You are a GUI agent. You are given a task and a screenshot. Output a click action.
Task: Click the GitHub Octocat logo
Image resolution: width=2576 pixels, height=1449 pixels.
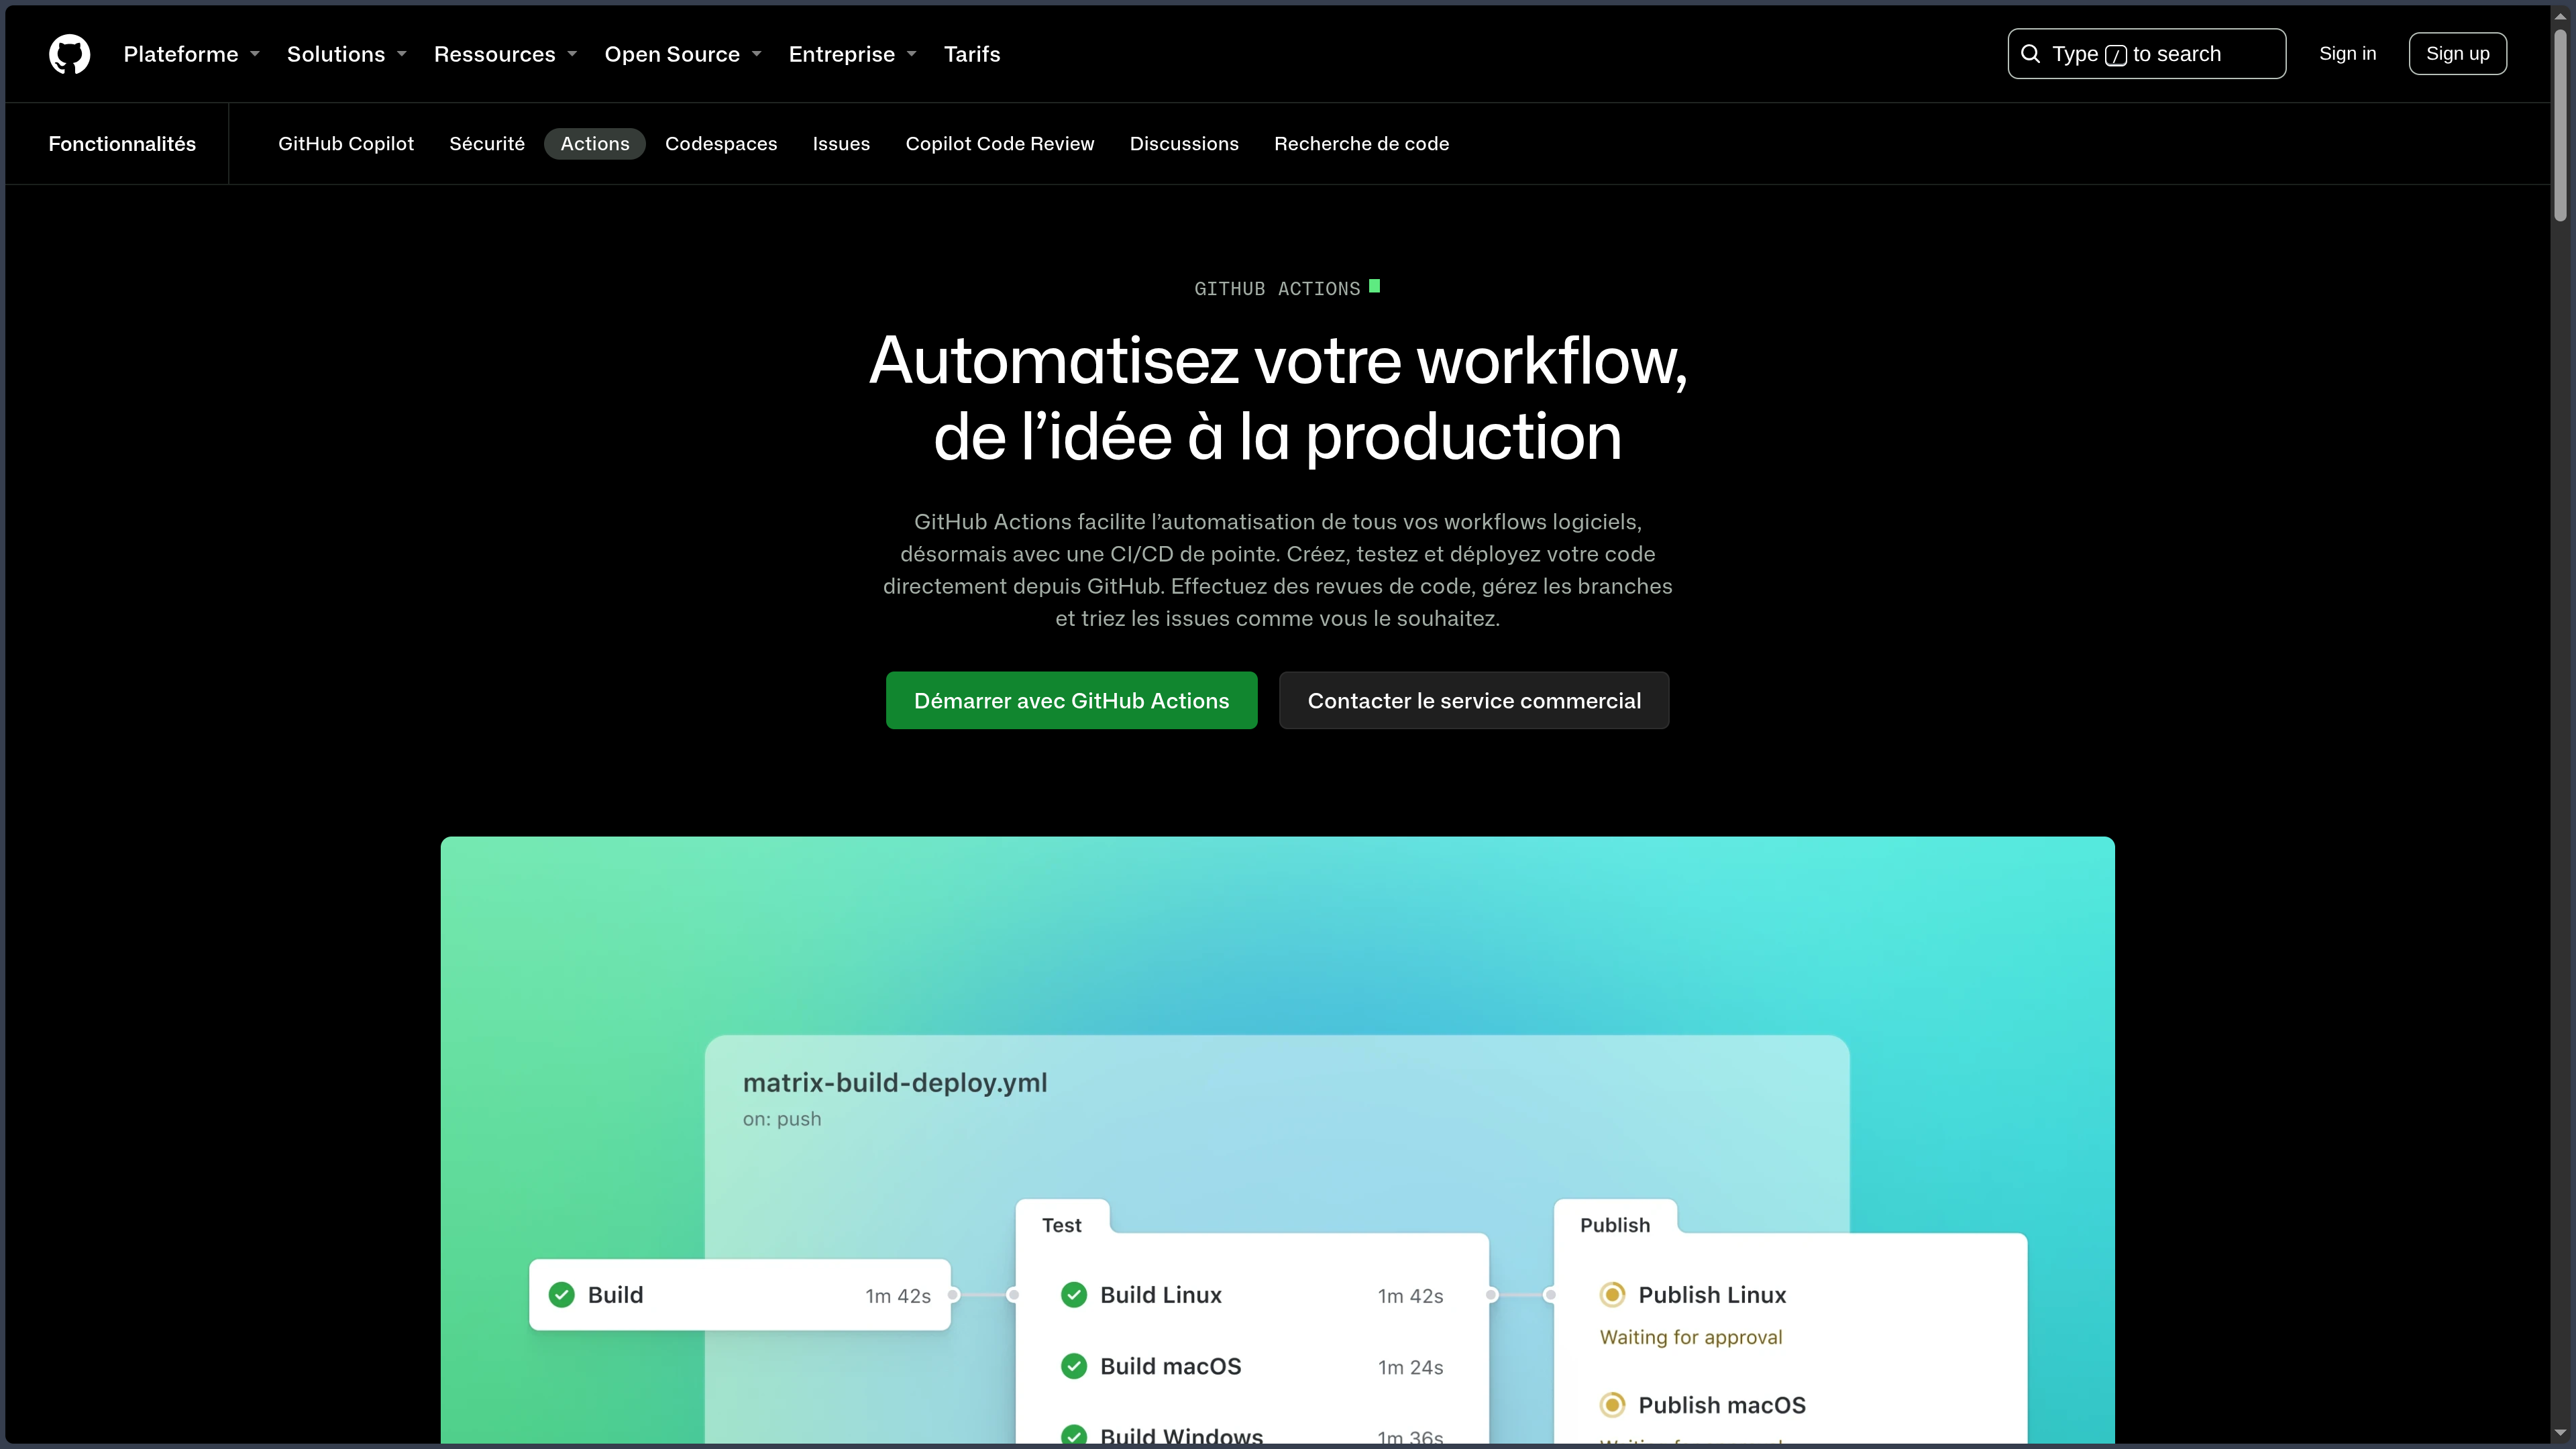[69, 54]
